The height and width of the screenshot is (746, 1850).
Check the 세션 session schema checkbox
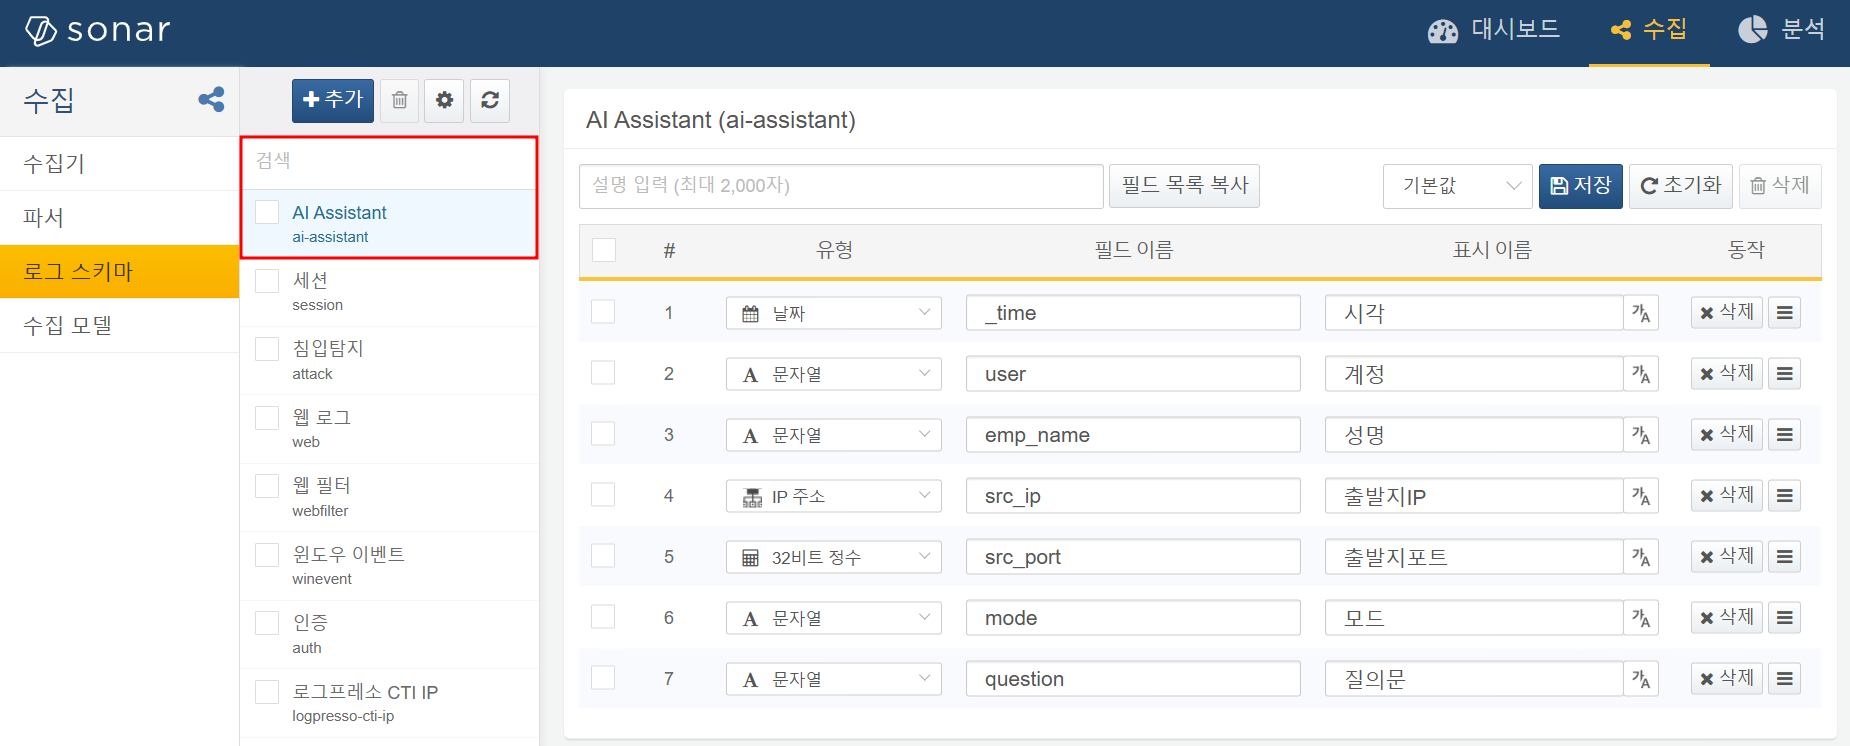coord(267,280)
